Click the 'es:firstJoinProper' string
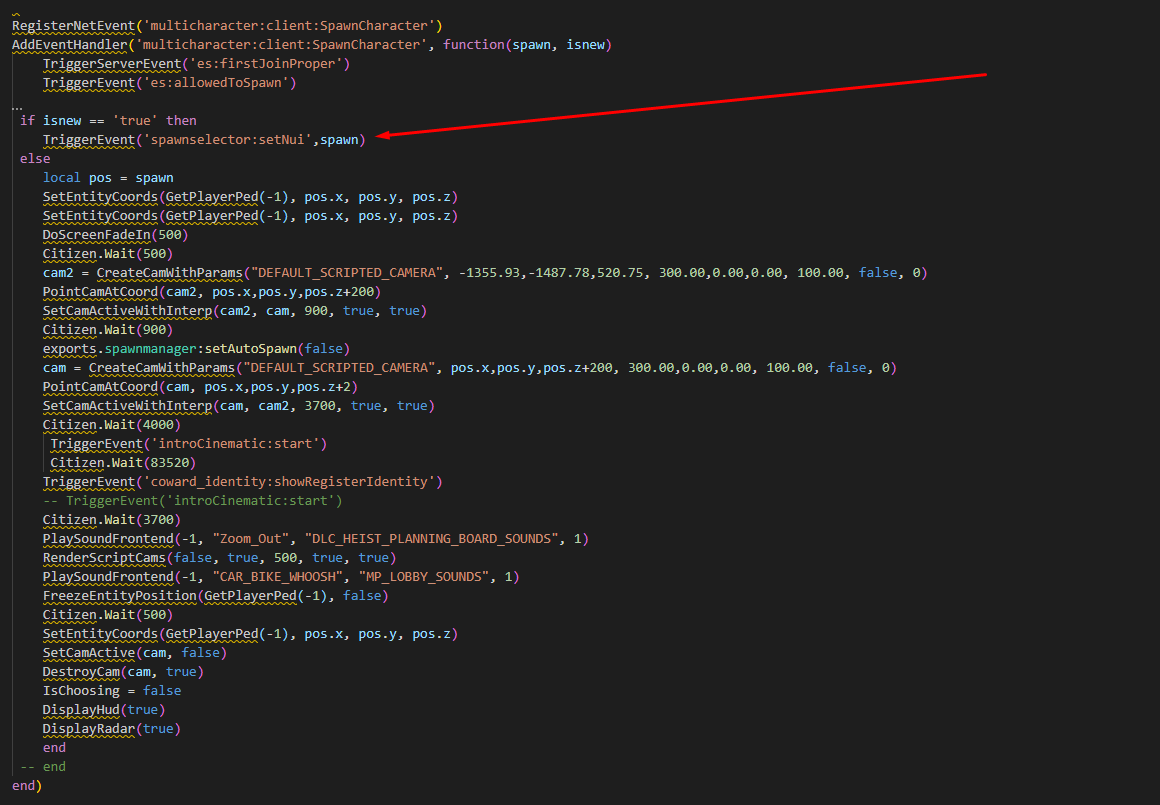This screenshot has width=1160, height=805. pos(266,64)
